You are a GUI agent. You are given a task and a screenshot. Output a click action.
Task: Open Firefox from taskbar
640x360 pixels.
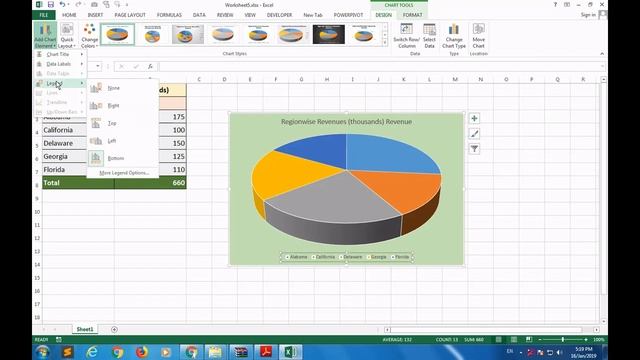tap(142, 351)
